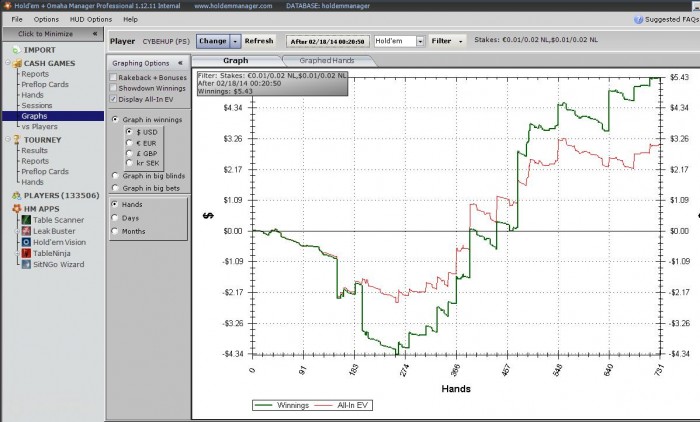Open Cash Games Reports
Image resolution: width=700 pixels, height=422 pixels.
[x=35, y=74]
